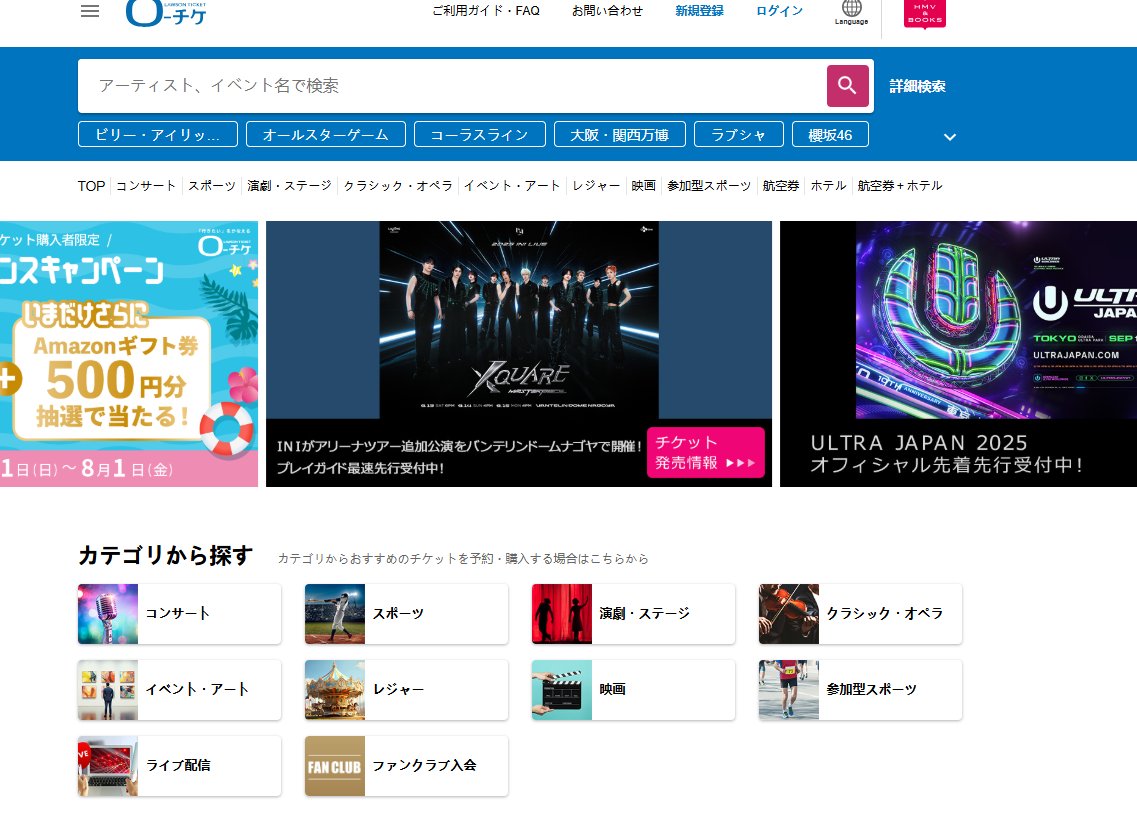
Task: Open イベント・アート in the navigation bar
Action: tap(512, 186)
